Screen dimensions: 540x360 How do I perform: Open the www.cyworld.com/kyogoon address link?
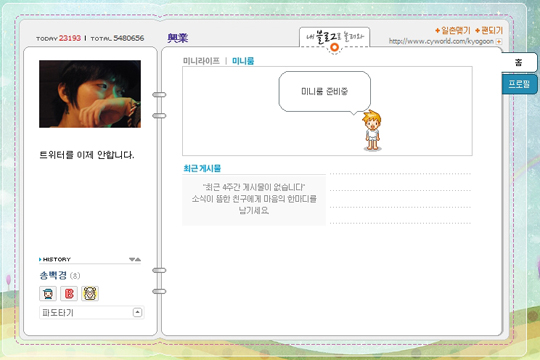click(x=441, y=41)
